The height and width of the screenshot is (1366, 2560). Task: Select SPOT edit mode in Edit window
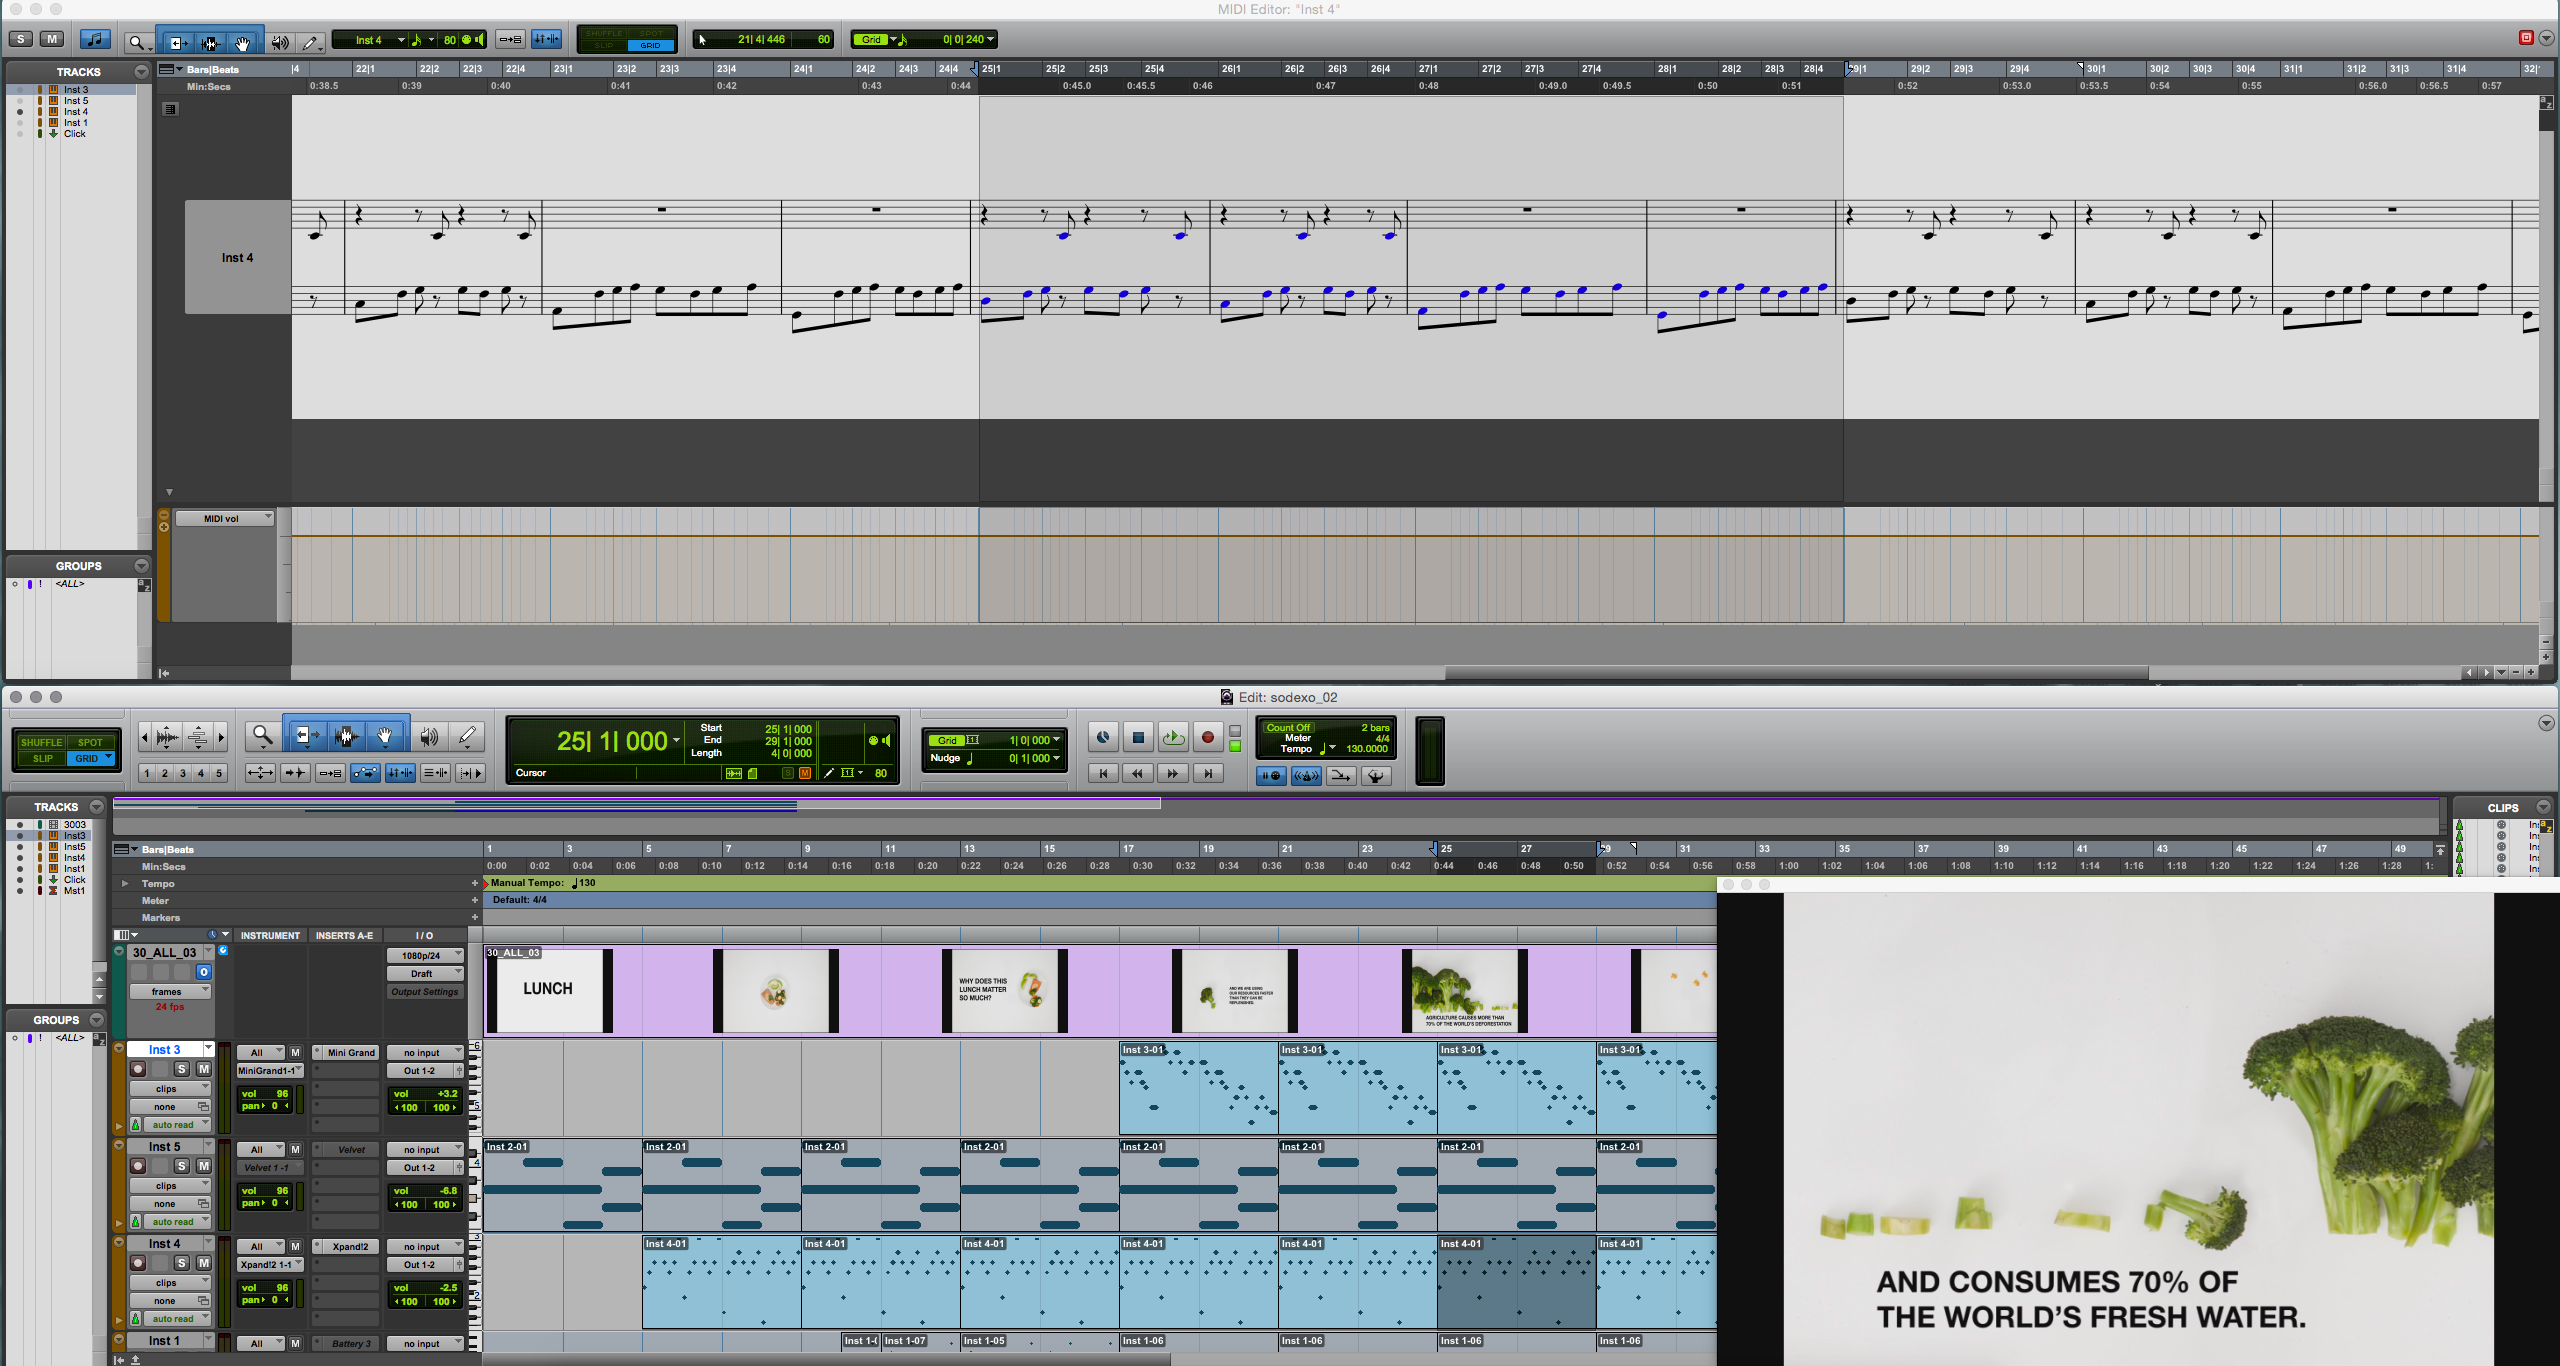coord(91,742)
